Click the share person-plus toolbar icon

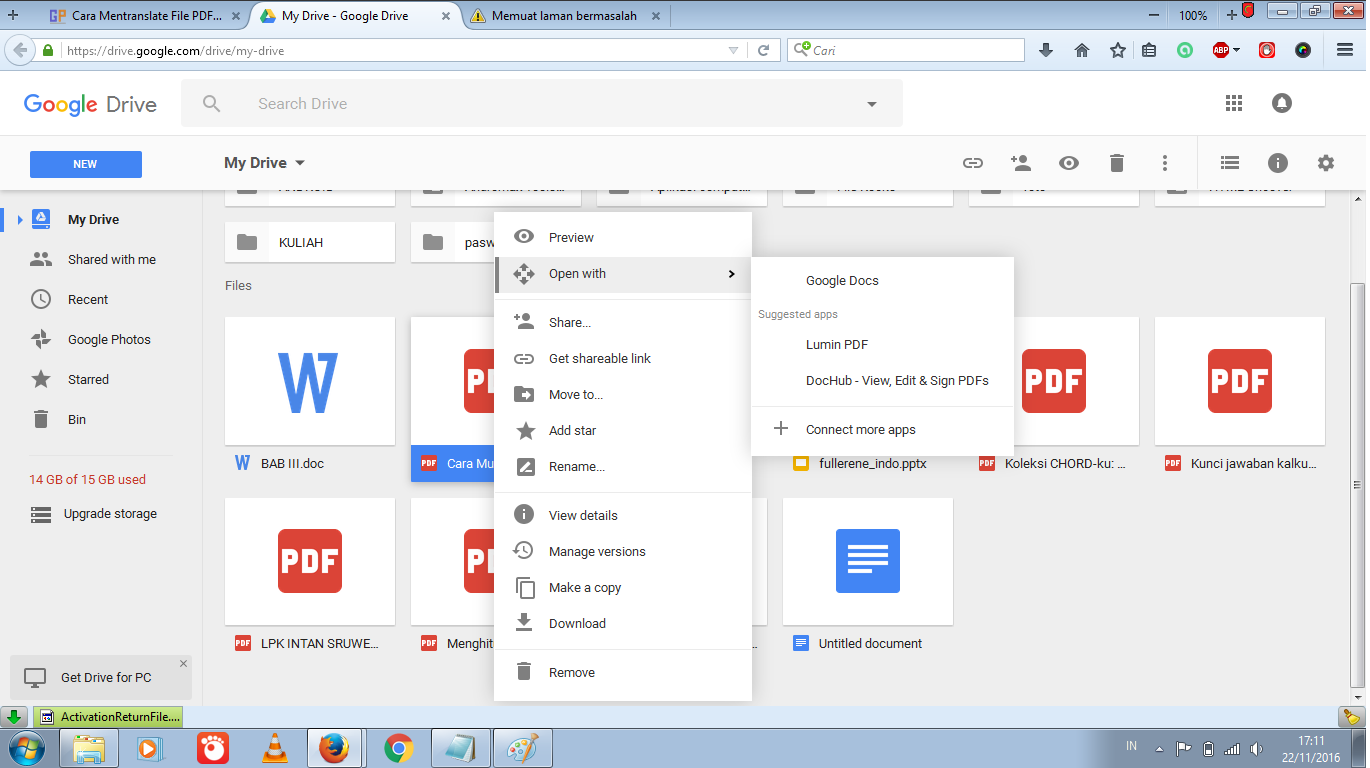point(1021,163)
